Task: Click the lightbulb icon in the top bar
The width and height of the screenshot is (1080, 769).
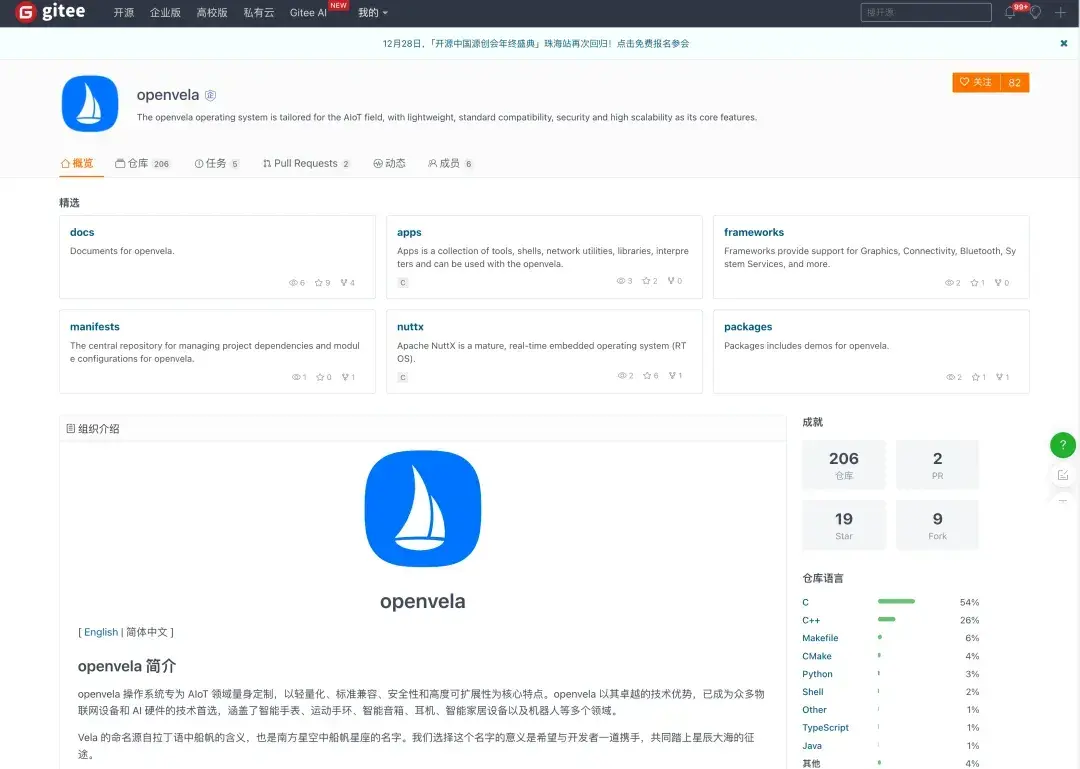Action: click(x=1035, y=12)
